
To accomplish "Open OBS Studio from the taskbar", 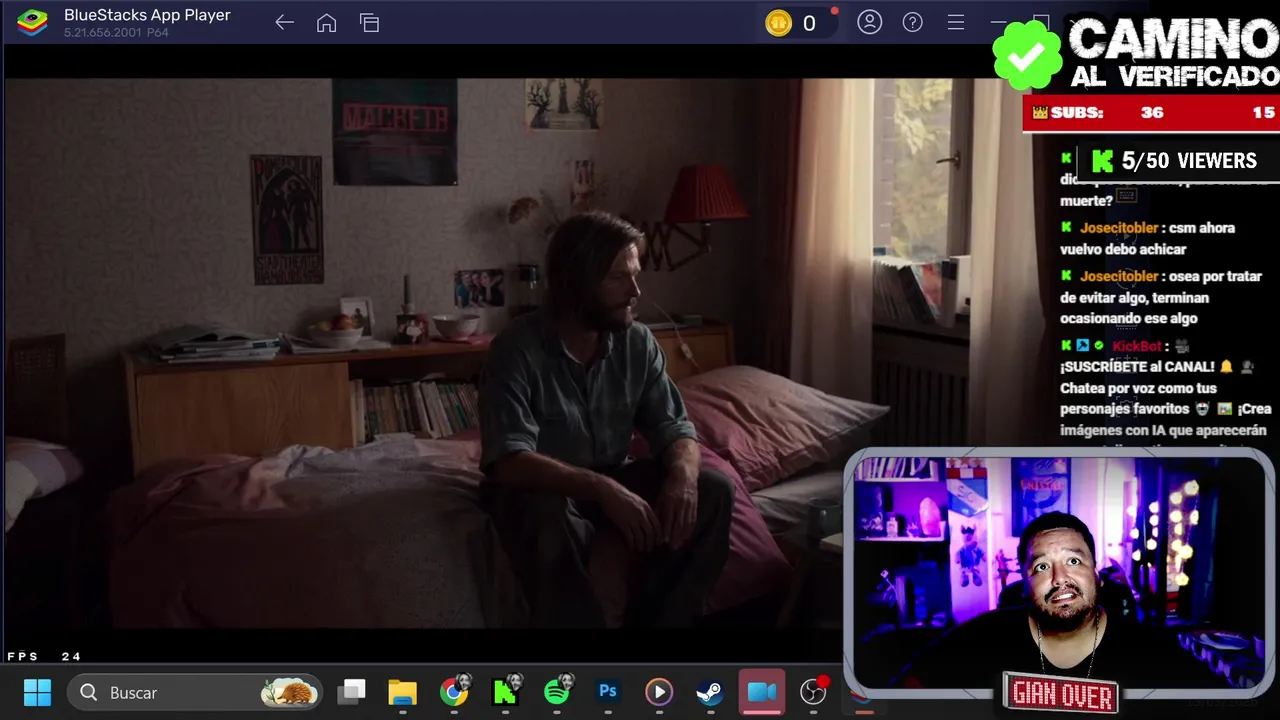I will point(814,691).
